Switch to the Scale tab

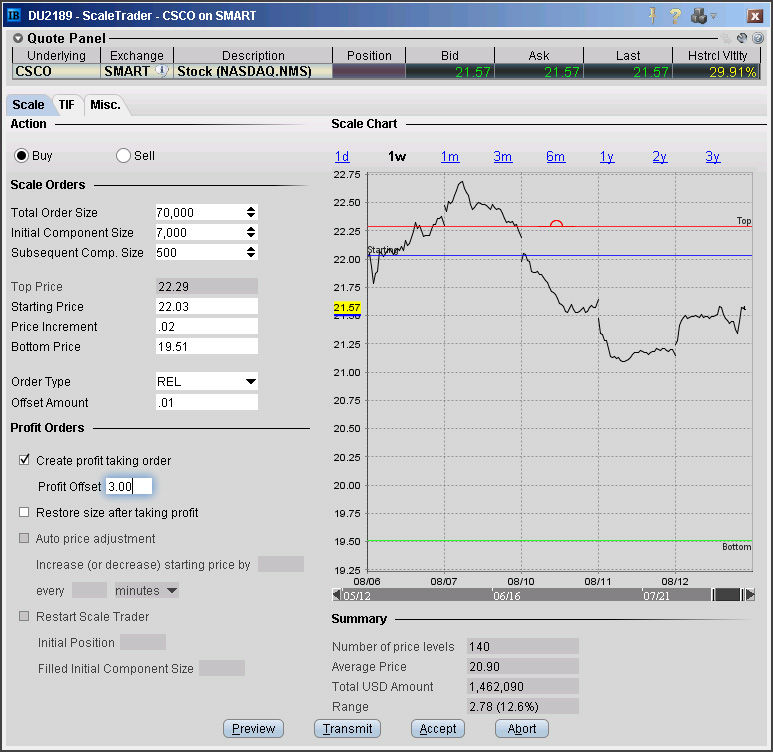tap(28, 105)
